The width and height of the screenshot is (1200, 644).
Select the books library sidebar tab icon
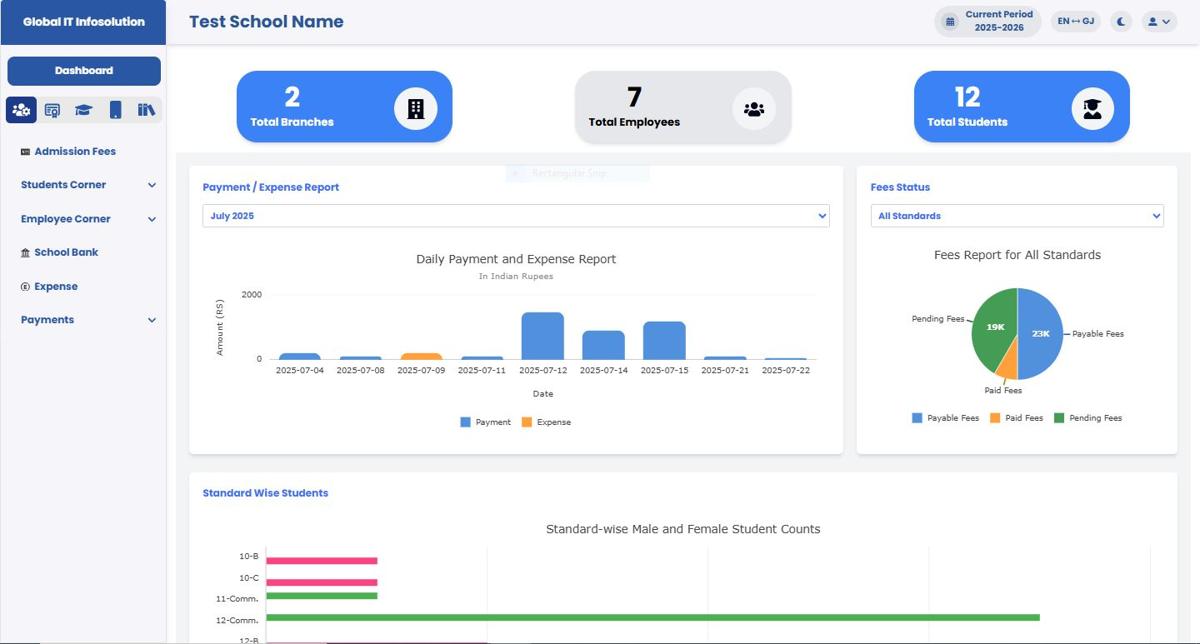point(146,110)
